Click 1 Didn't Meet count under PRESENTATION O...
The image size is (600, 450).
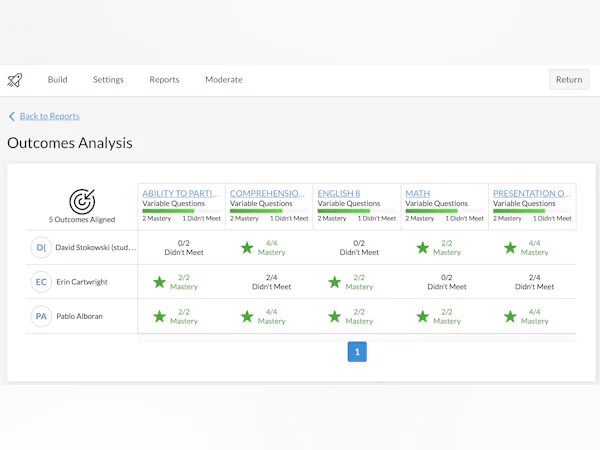(552, 218)
